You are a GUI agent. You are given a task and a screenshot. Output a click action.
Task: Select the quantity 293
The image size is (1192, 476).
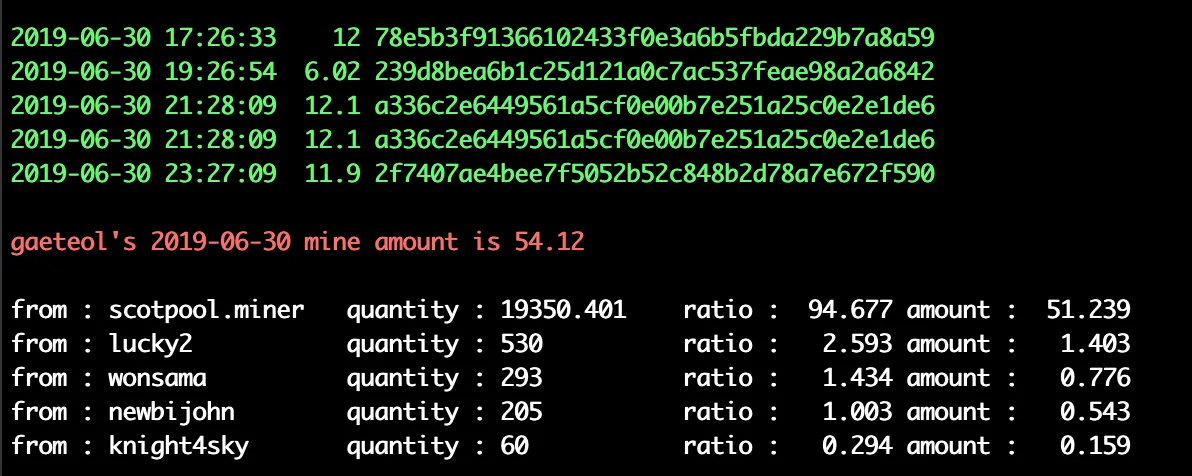[x=522, y=378]
